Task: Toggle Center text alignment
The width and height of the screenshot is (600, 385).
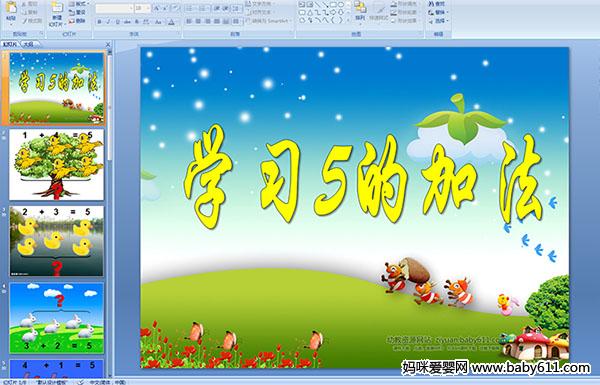Action: pyautogui.click(x=198, y=21)
